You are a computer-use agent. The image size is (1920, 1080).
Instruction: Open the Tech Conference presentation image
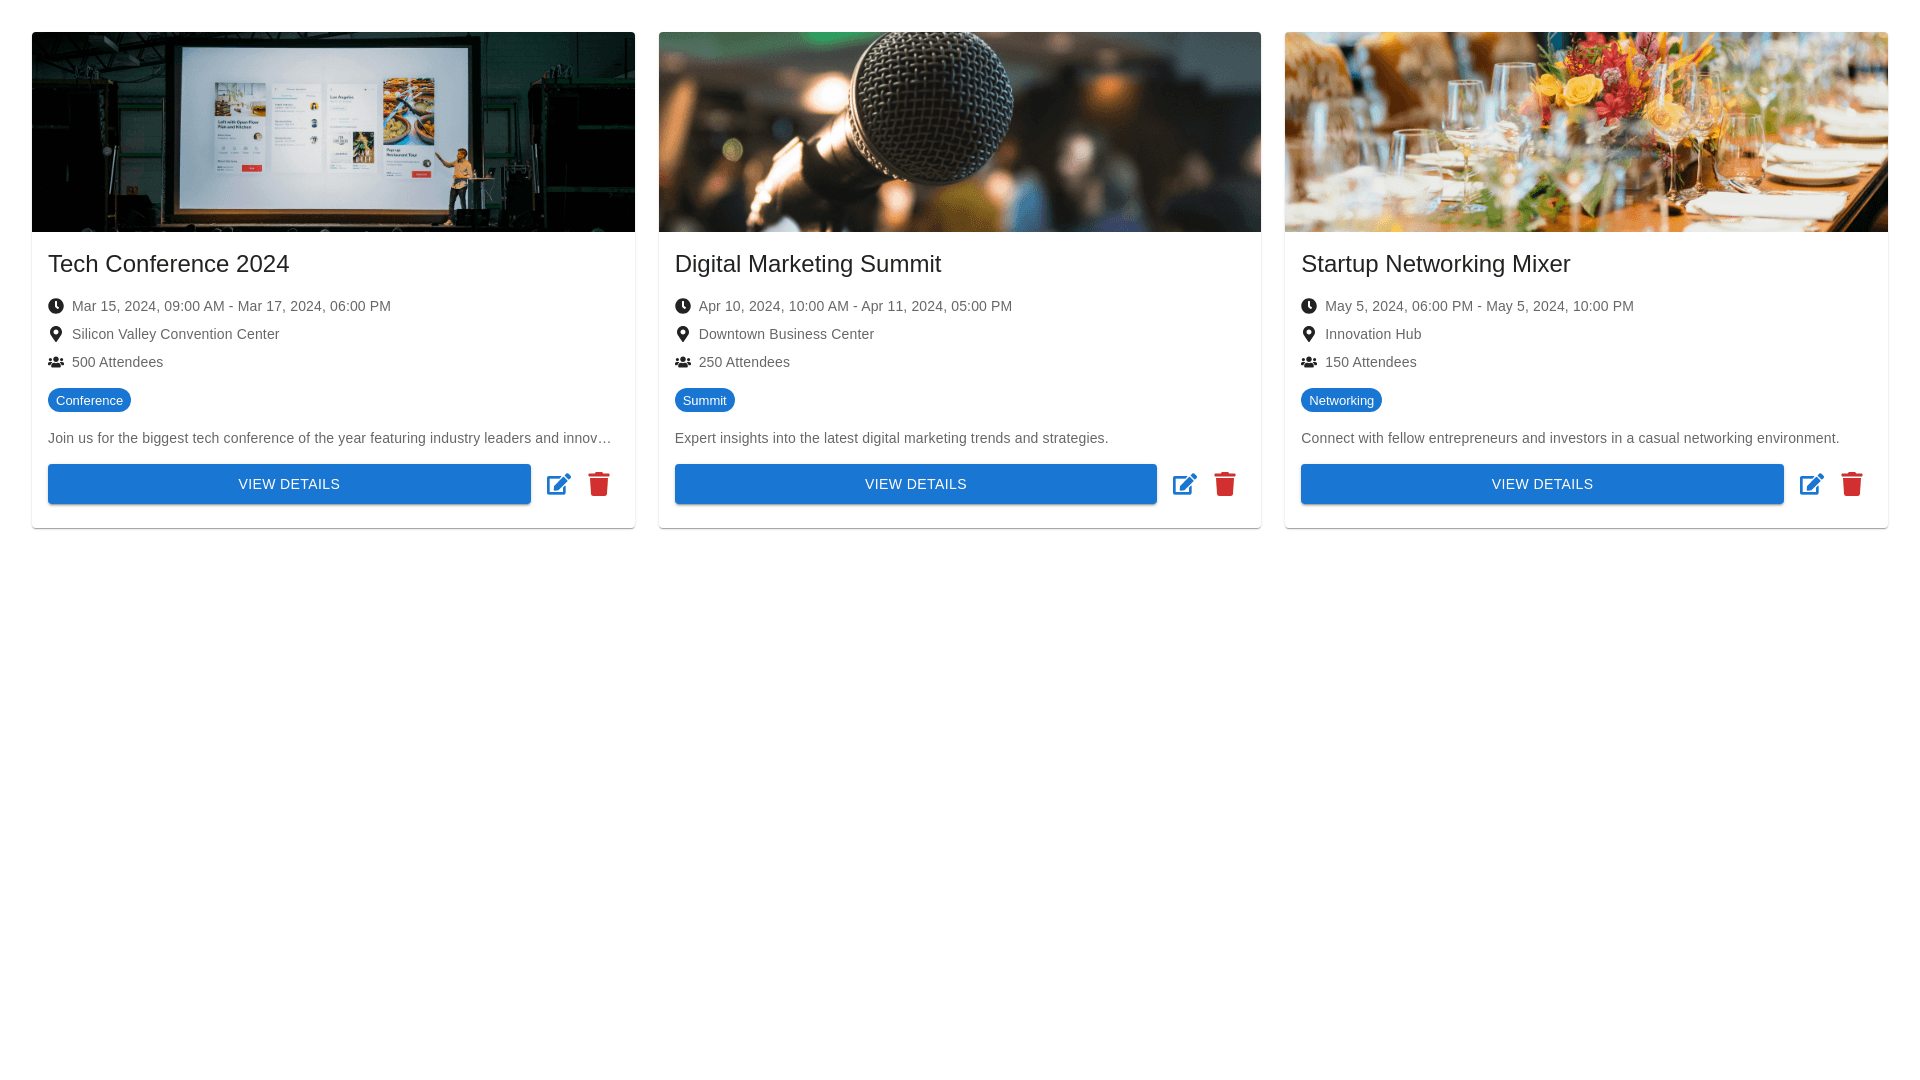coord(333,132)
